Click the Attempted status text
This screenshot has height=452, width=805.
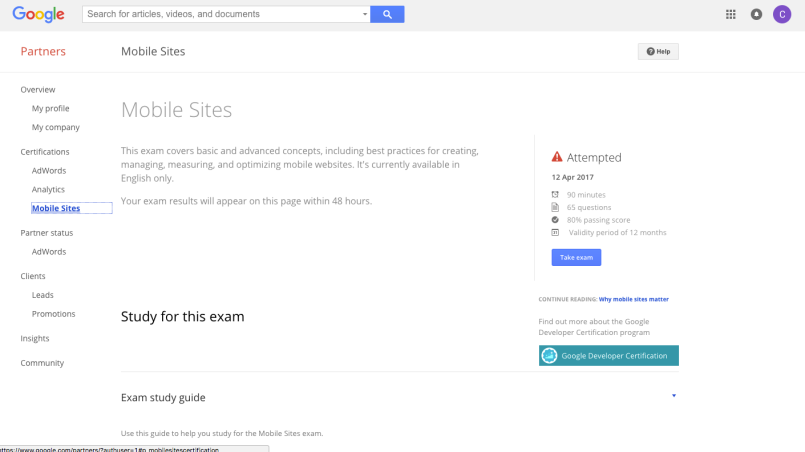pos(594,157)
